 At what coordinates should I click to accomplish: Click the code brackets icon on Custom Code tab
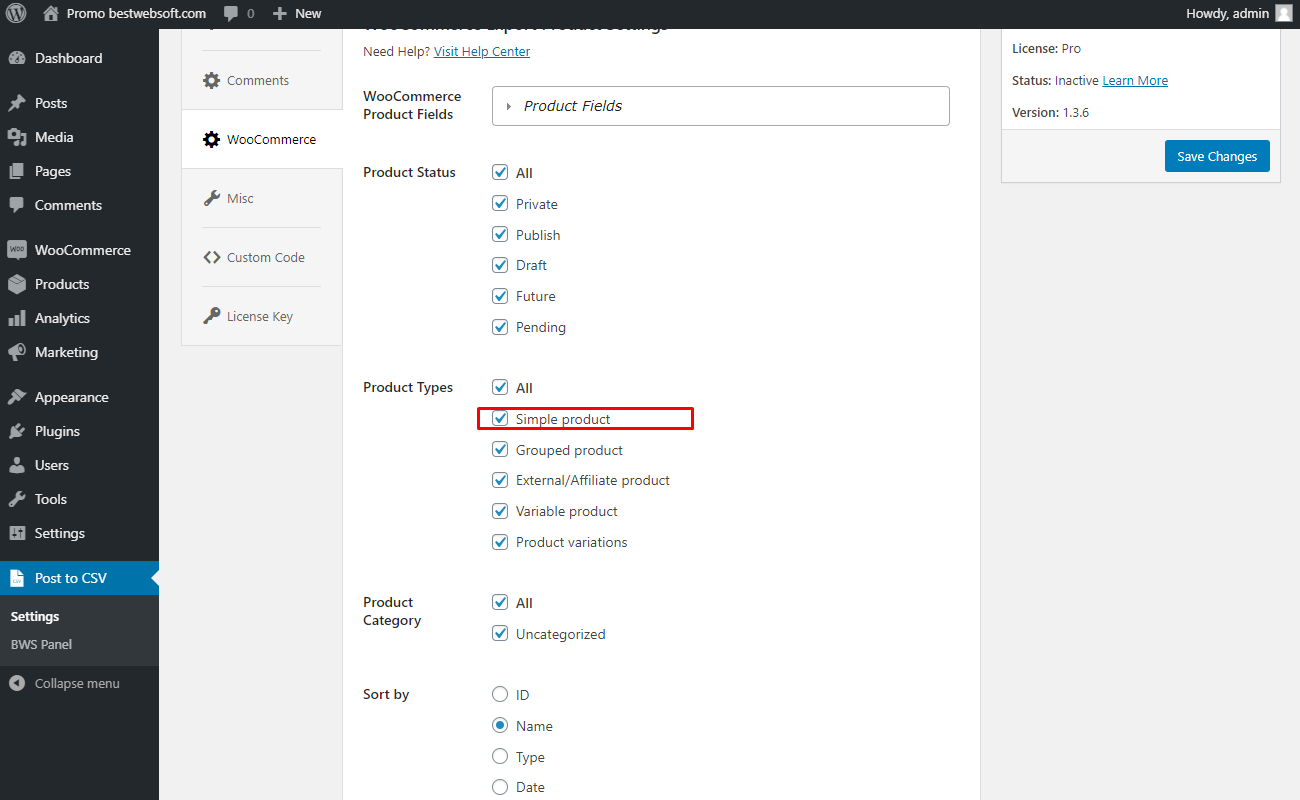[211, 258]
